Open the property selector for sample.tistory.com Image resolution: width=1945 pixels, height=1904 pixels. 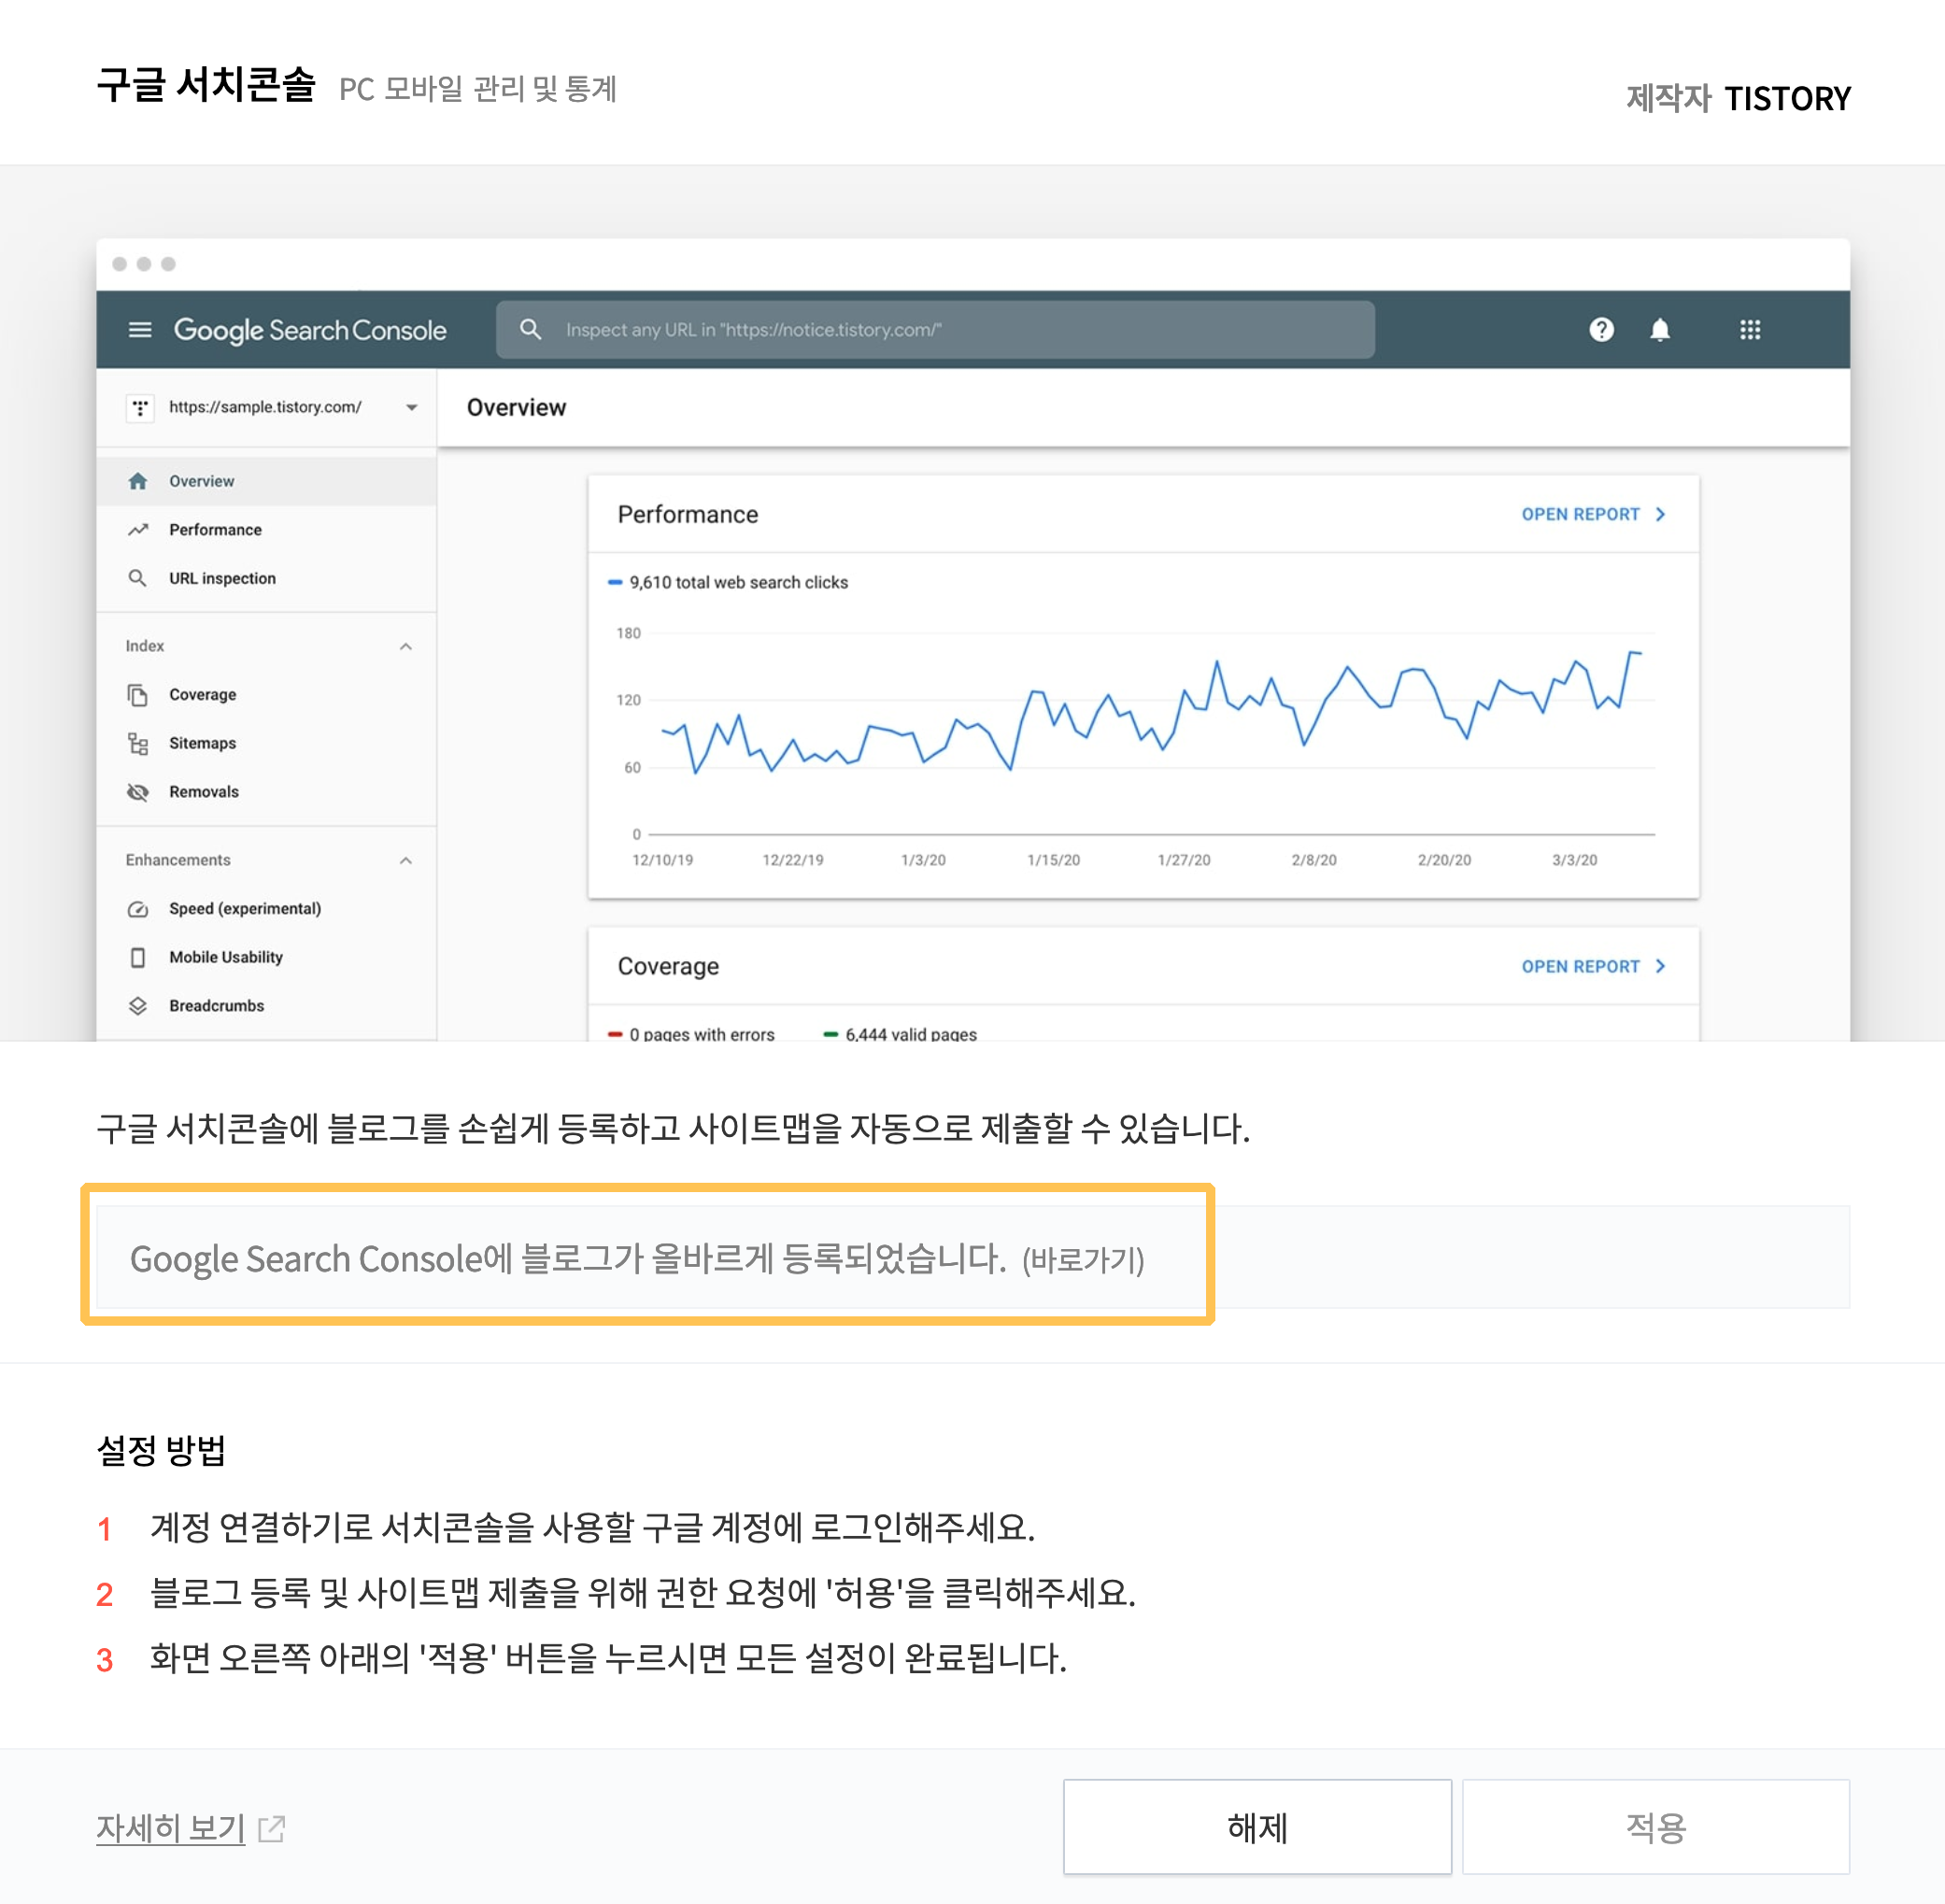pyautogui.click(x=411, y=407)
